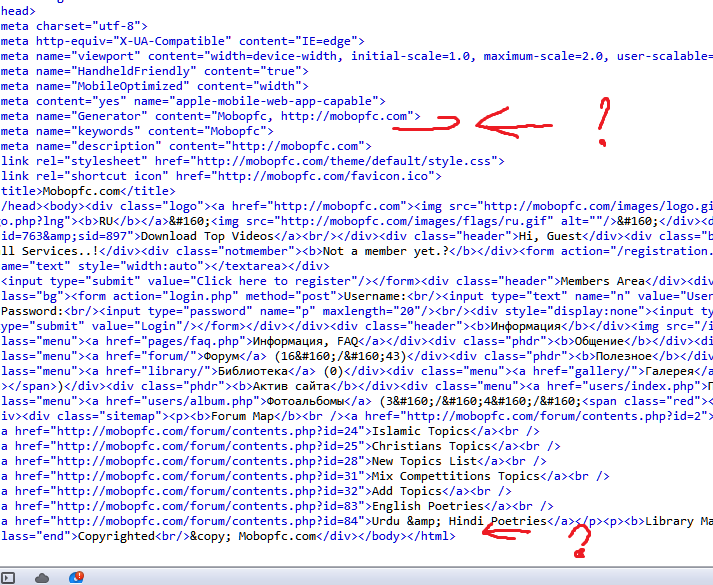This screenshot has height=585, width=713.
Task: Click the closing '</body></html>' tags
Action: (x=407, y=536)
